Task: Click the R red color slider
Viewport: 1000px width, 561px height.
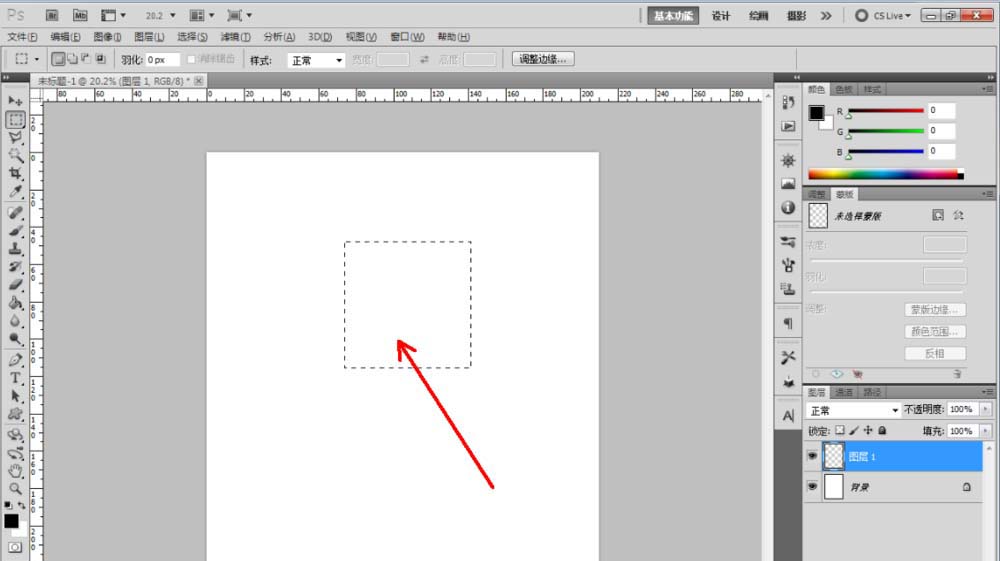Action: pyautogui.click(x=886, y=111)
